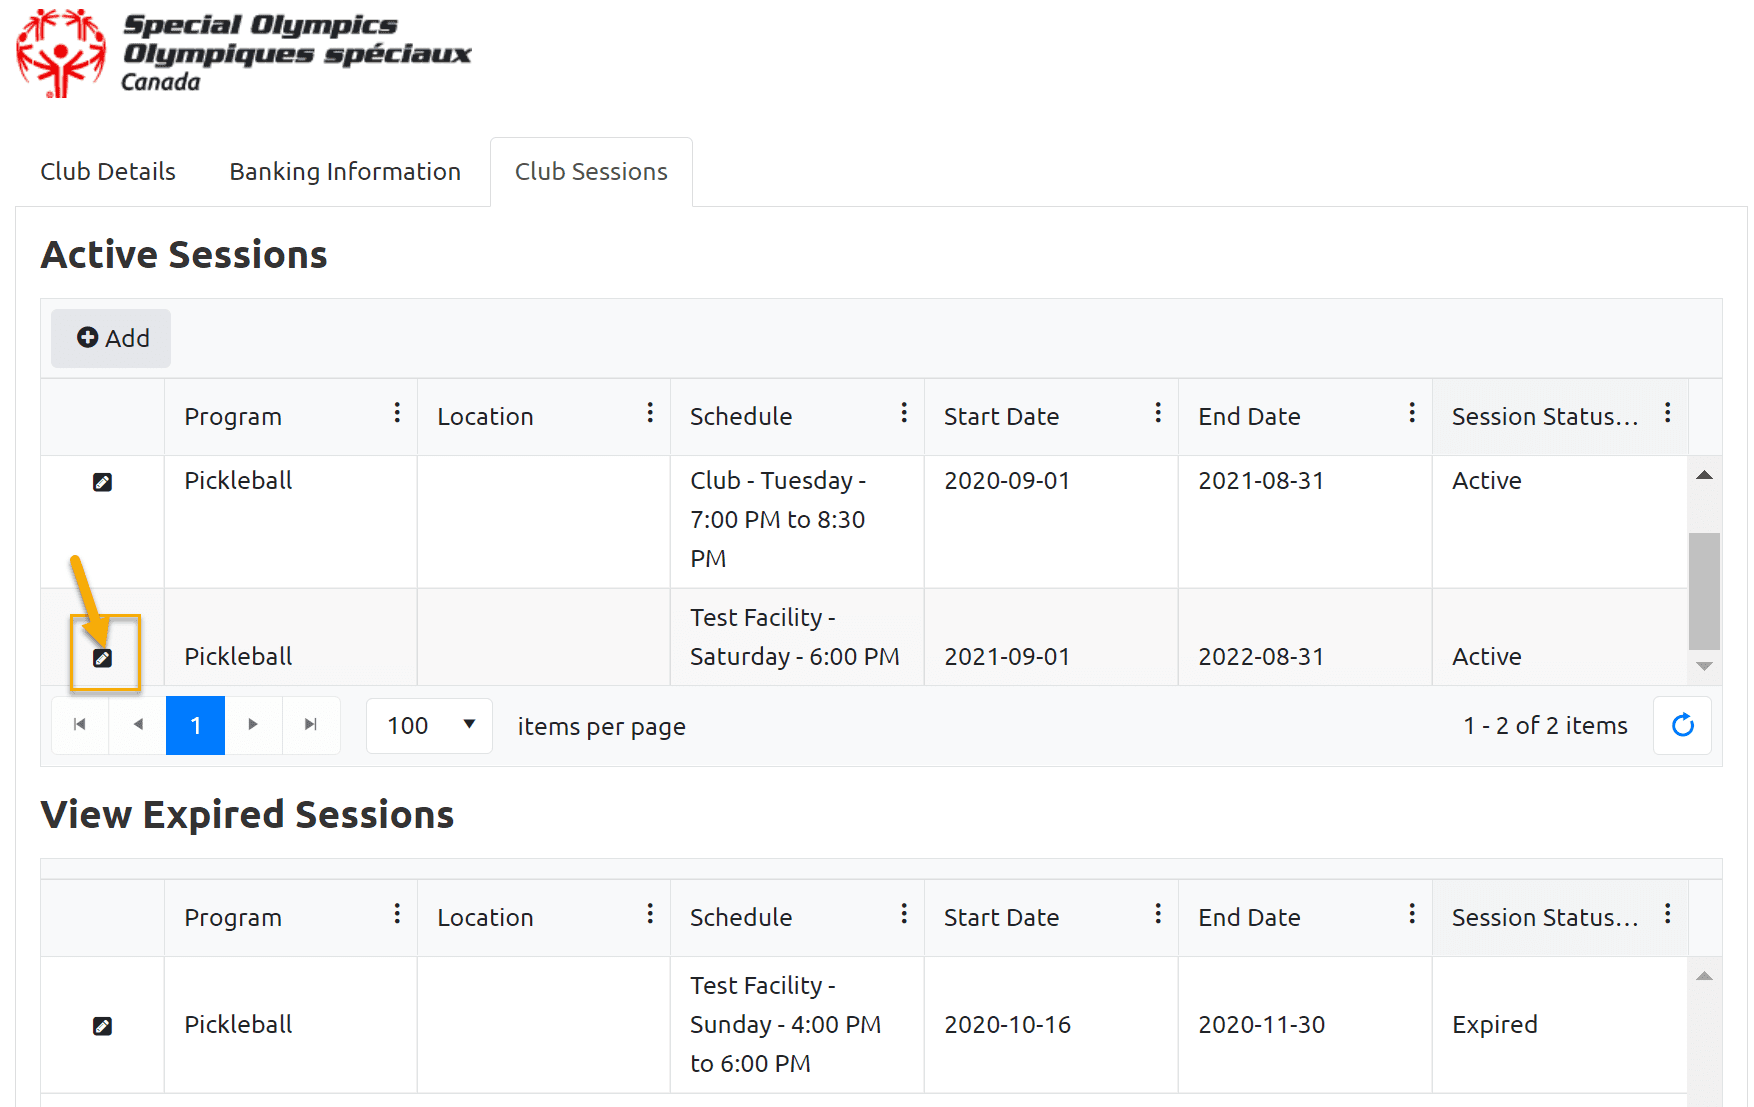Open Schedule column menu in Active Sessions

904,413
